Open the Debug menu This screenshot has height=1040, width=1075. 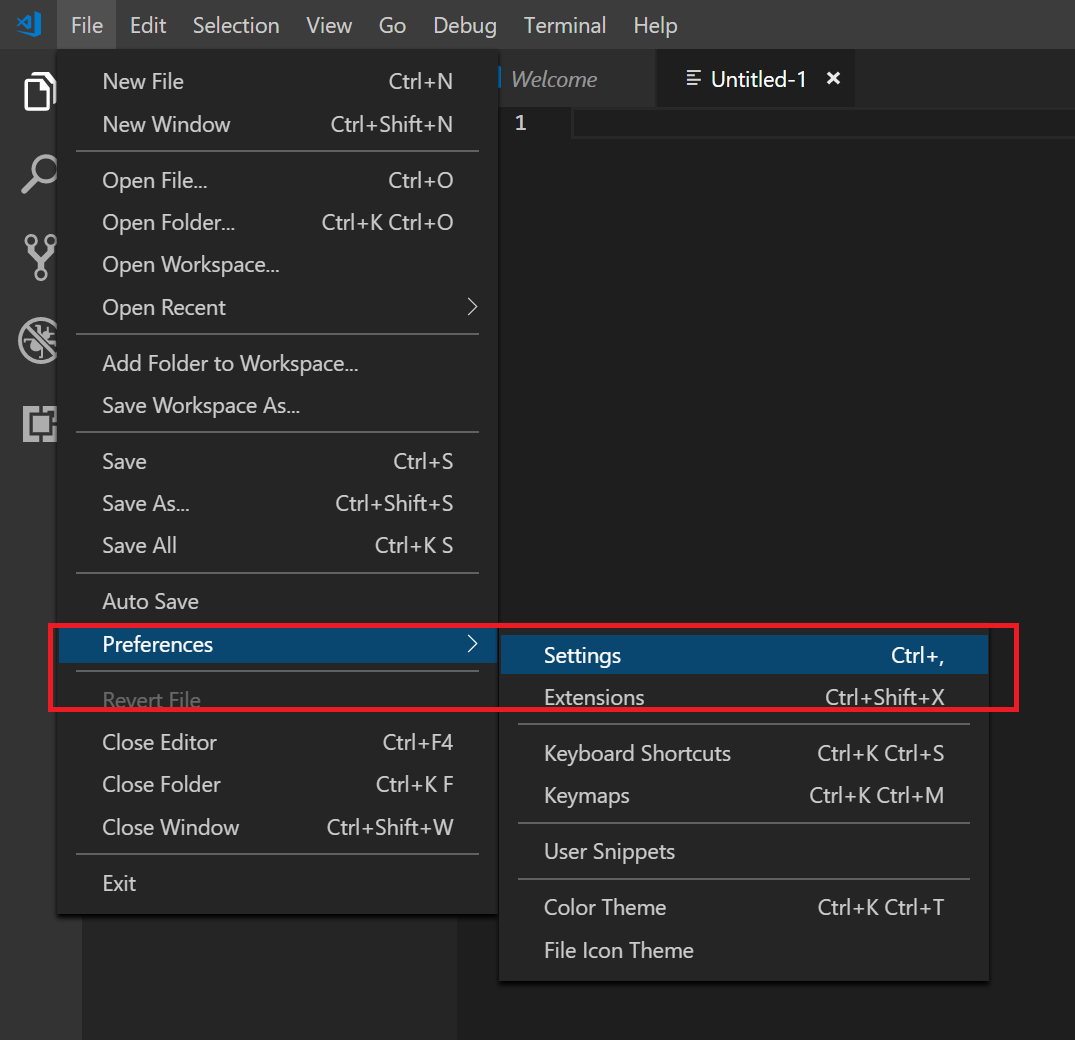(465, 25)
